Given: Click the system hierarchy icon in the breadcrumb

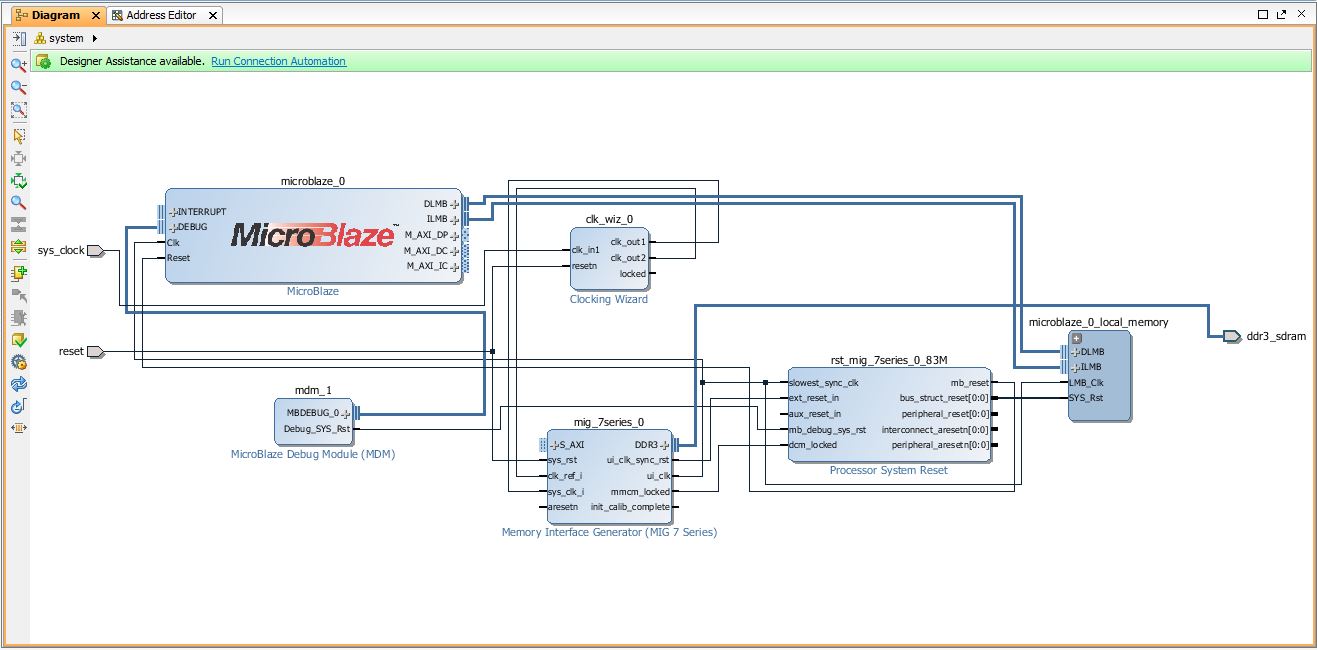Looking at the screenshot, I should click(41, 38).
